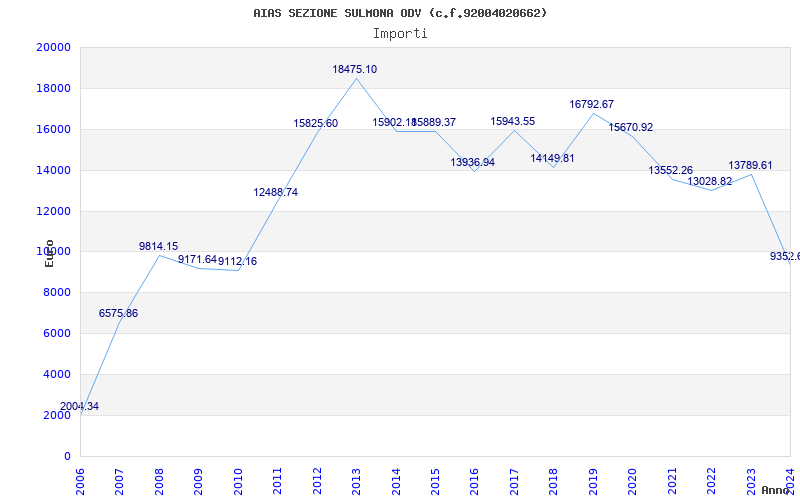Image resolution: width=800 pixels, height=500 pixels.
Task: Click the 2009 x-axis year label
Action: pos(198,481)
